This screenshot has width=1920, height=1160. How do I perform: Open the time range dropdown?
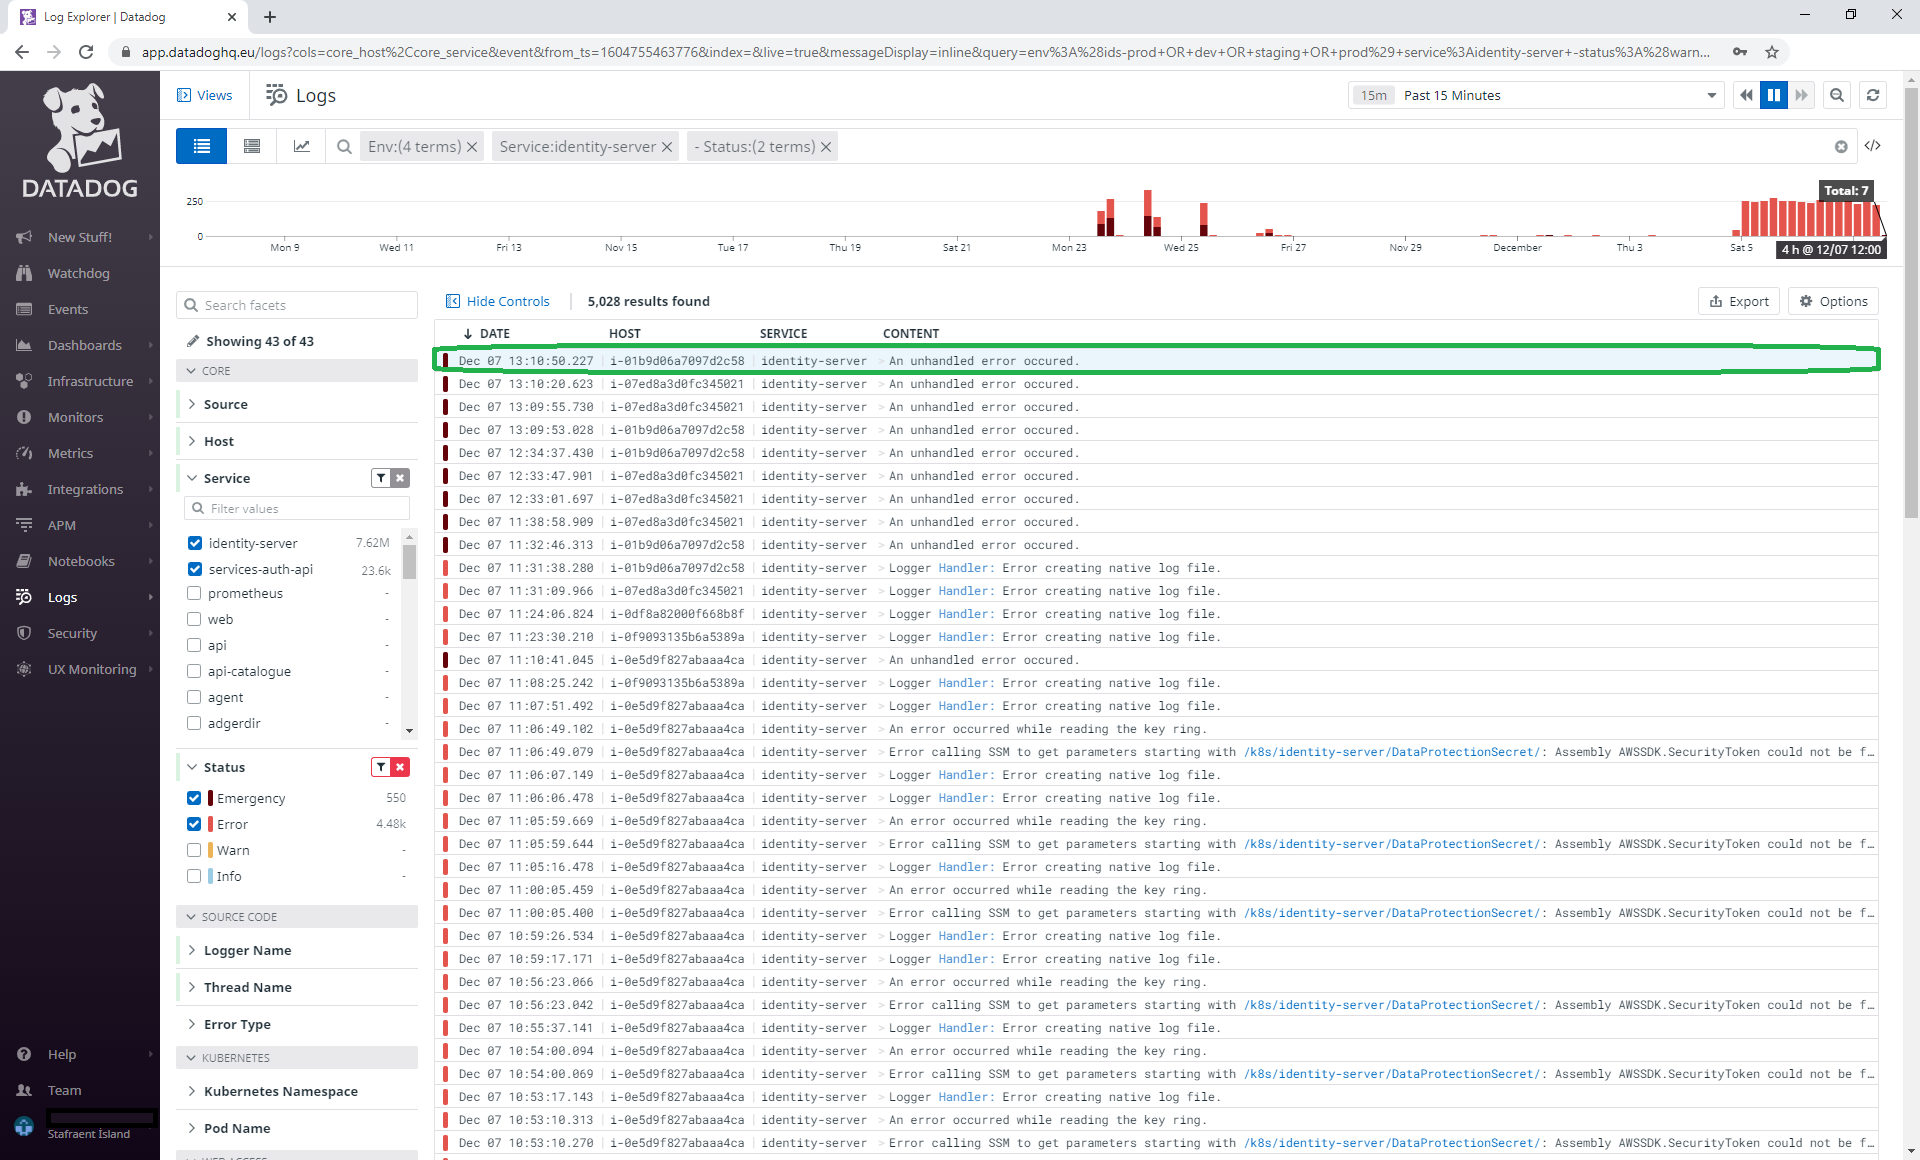(1536, 95)
